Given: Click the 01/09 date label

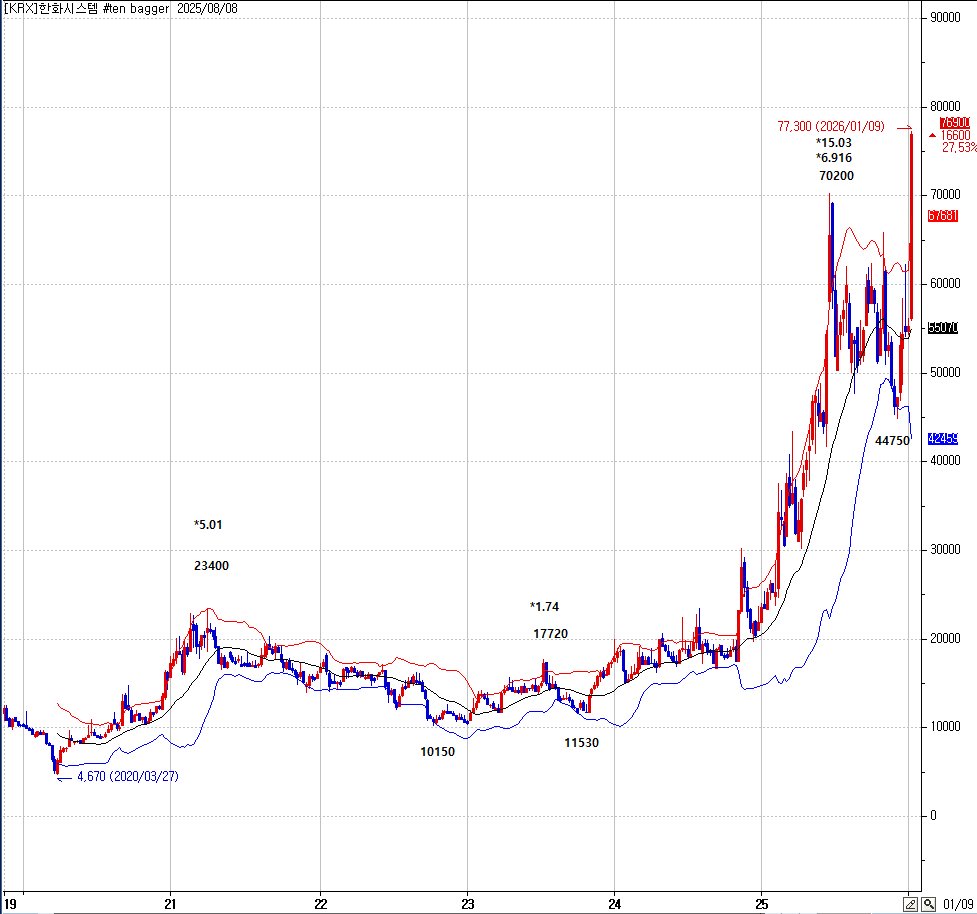Looking at the screenshot, I should pyautogui.click(x=957, y=904).
